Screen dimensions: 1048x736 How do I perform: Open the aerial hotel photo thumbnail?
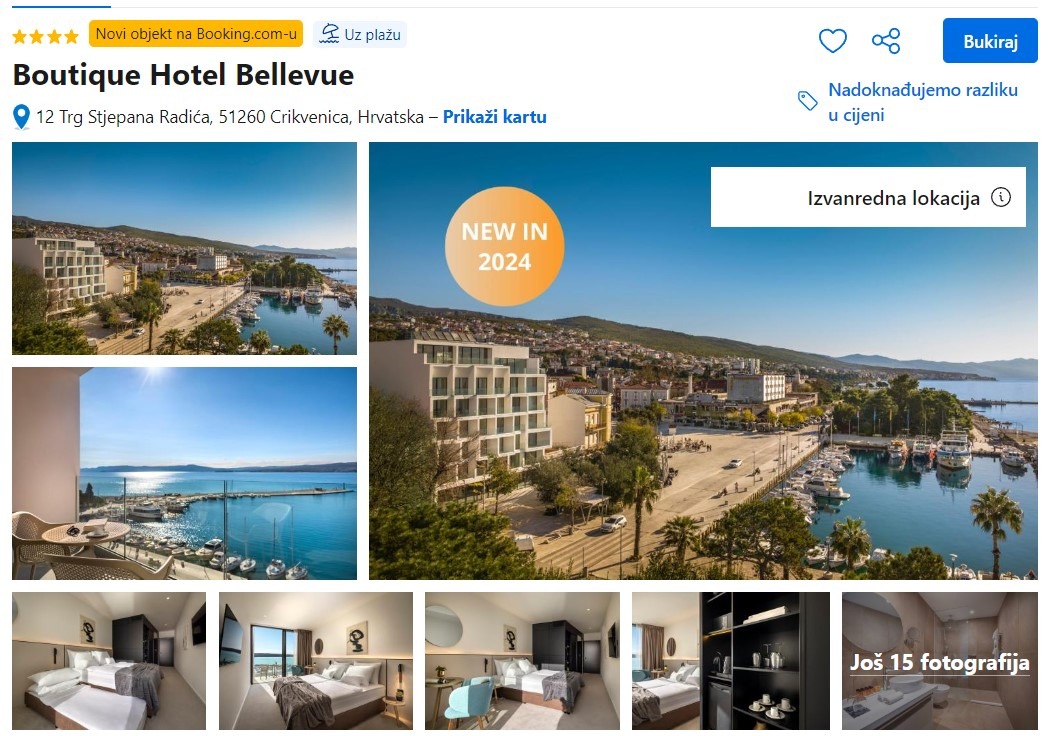[x=184, y=248]
